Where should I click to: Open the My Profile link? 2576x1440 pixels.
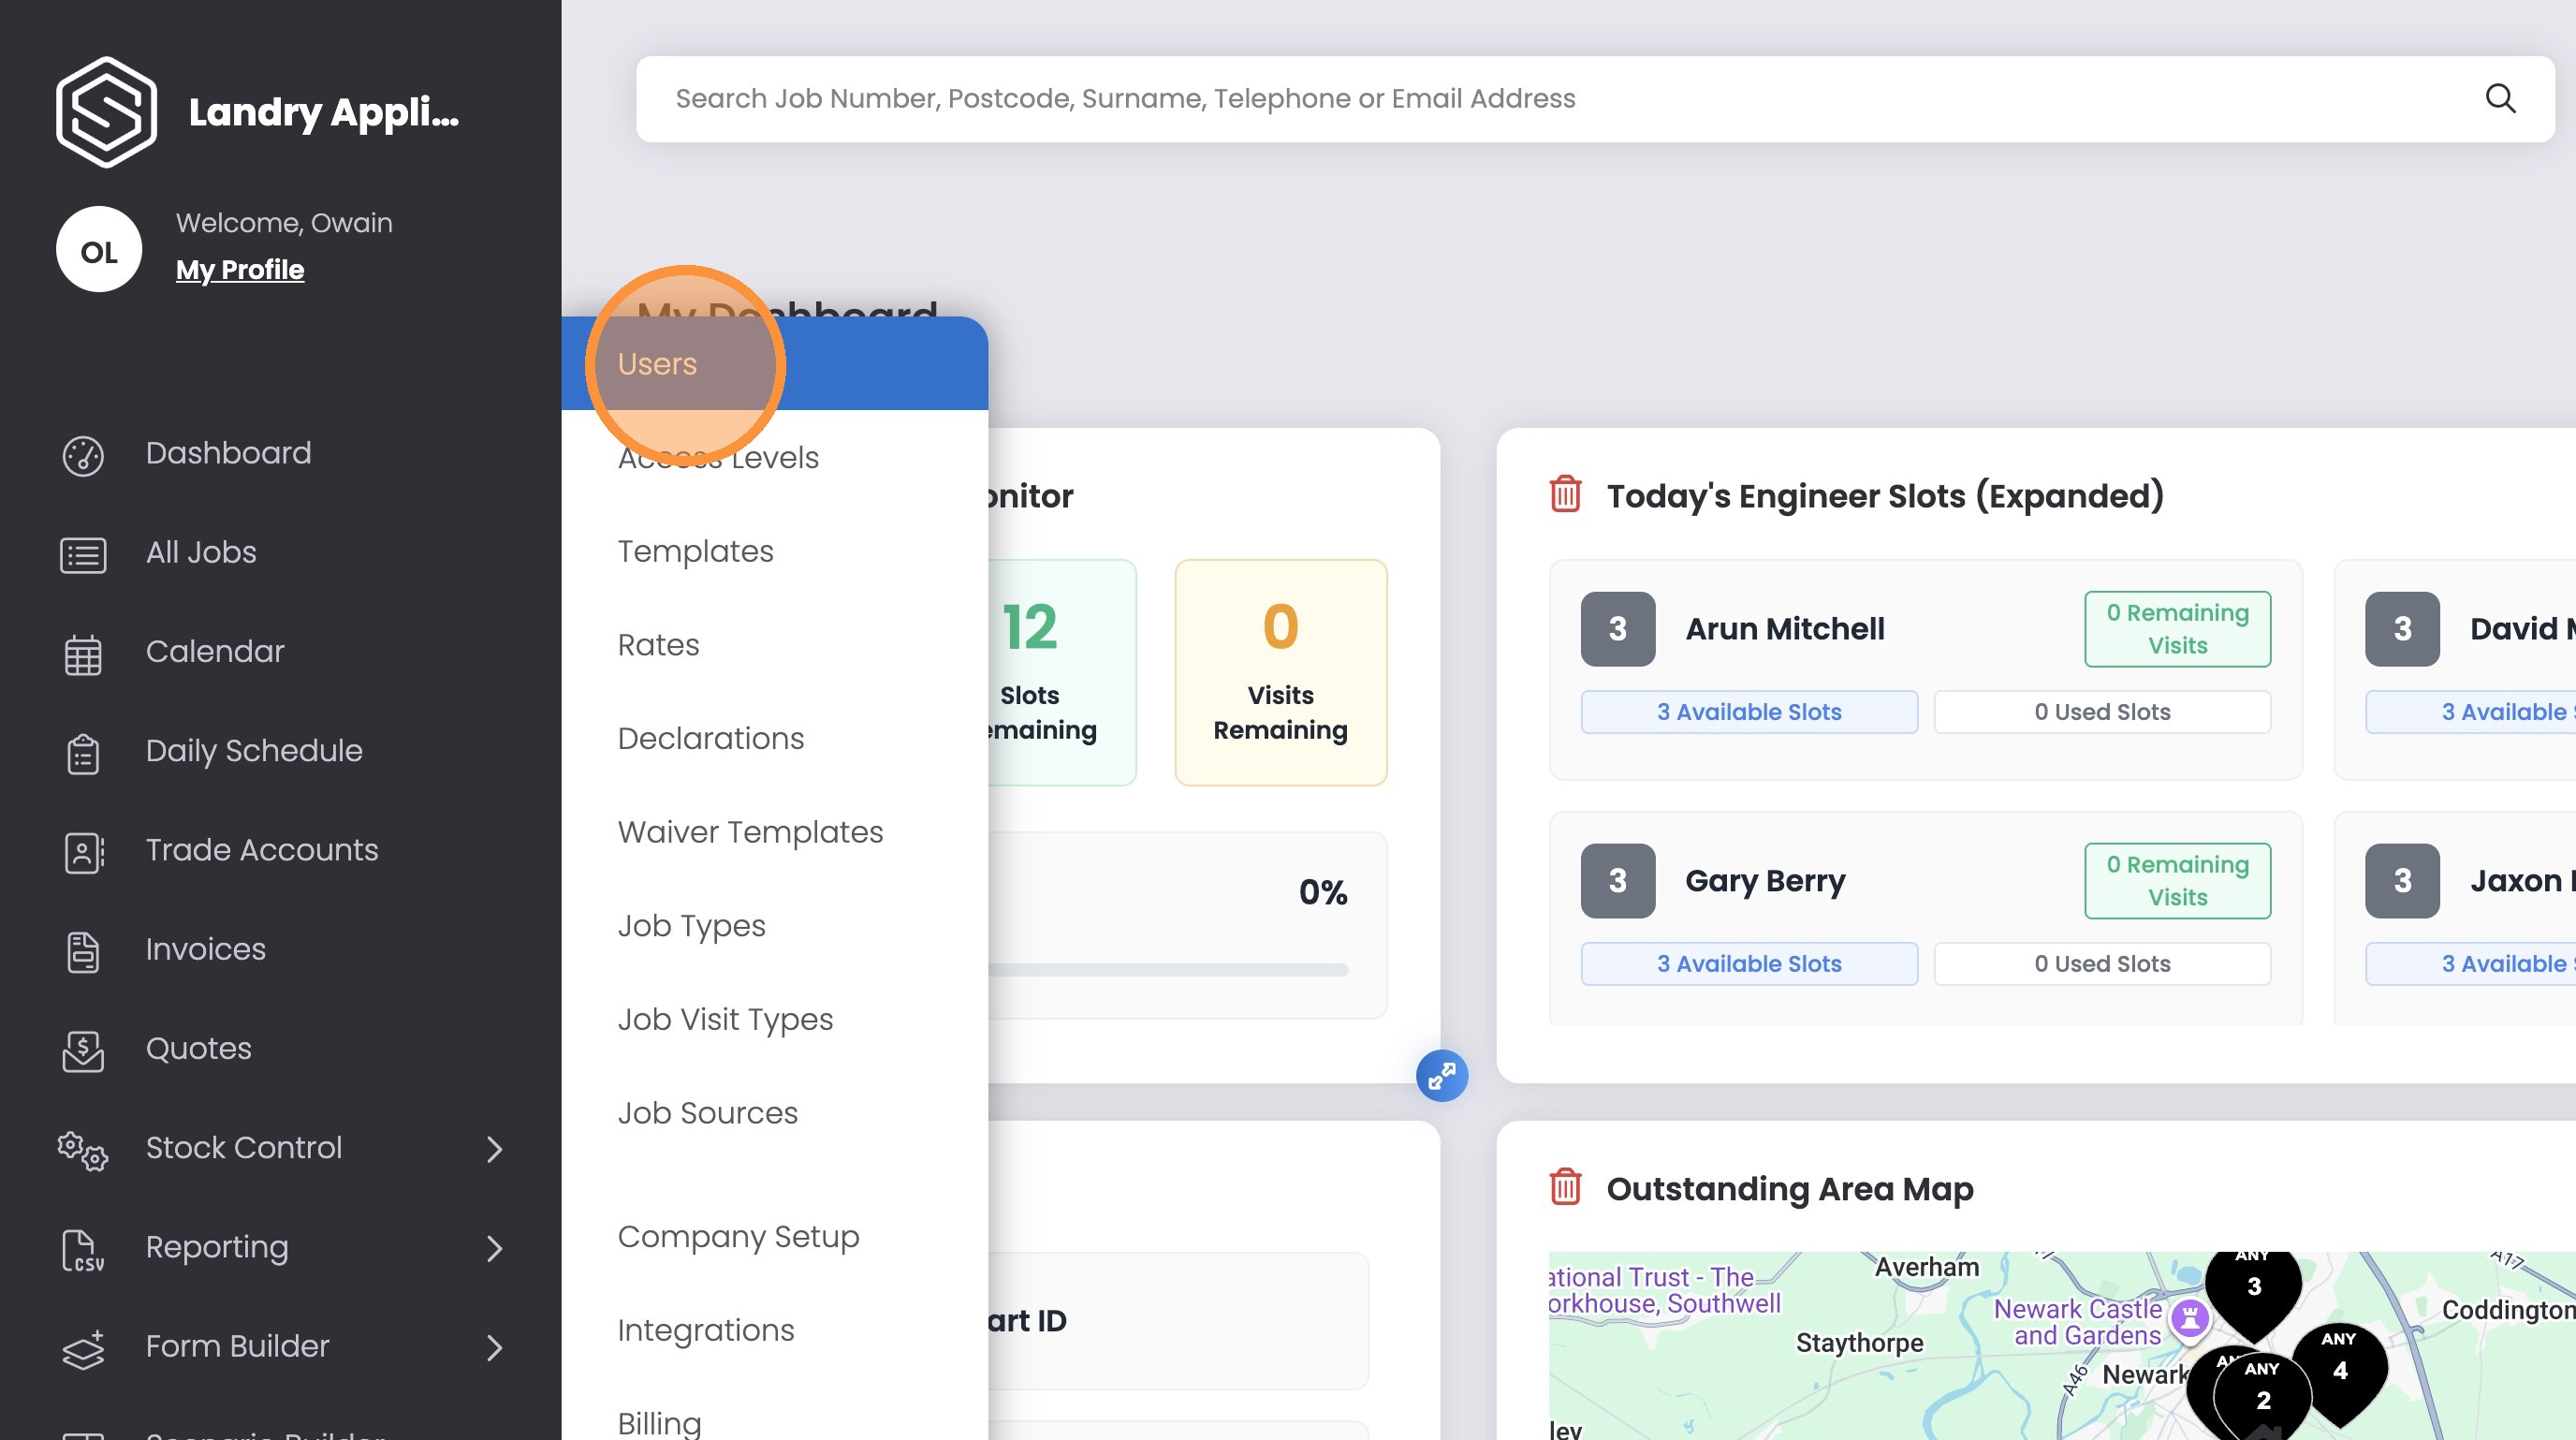pos(240,270)
